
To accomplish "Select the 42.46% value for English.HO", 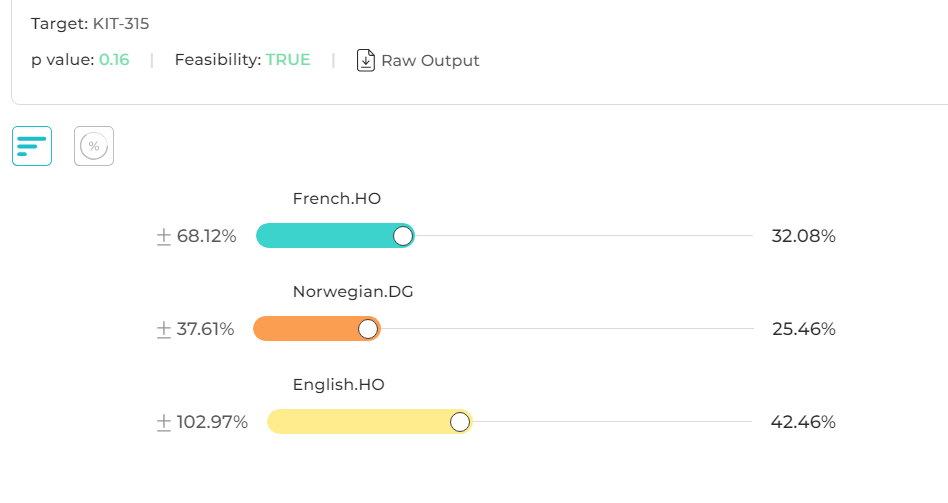I will click(803, 422).
